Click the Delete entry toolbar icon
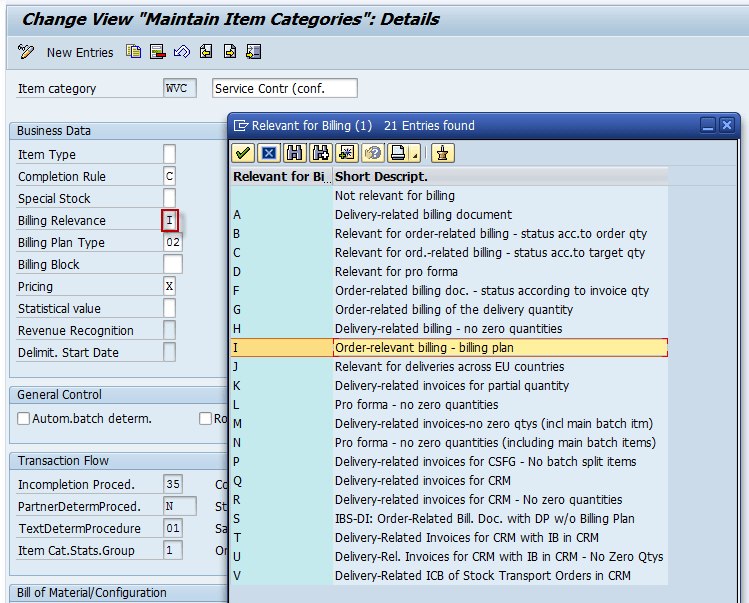The image size is (749, 603). (x=157, y=52)
